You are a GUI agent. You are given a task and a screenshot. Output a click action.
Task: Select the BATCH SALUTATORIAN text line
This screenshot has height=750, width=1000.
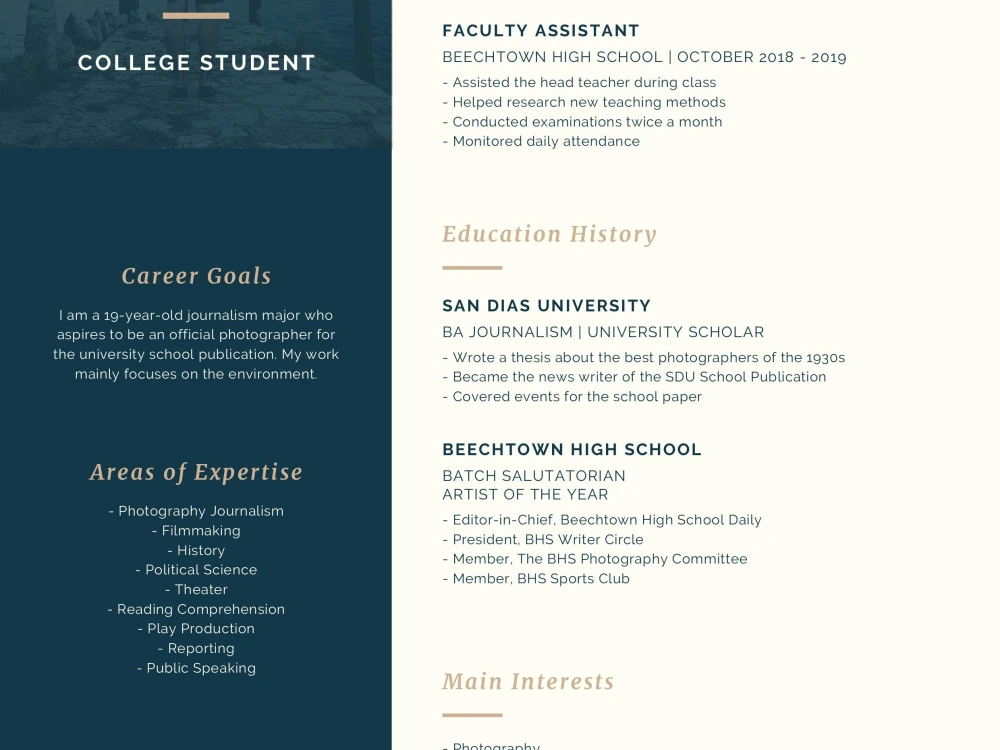(x=534, y=476)
